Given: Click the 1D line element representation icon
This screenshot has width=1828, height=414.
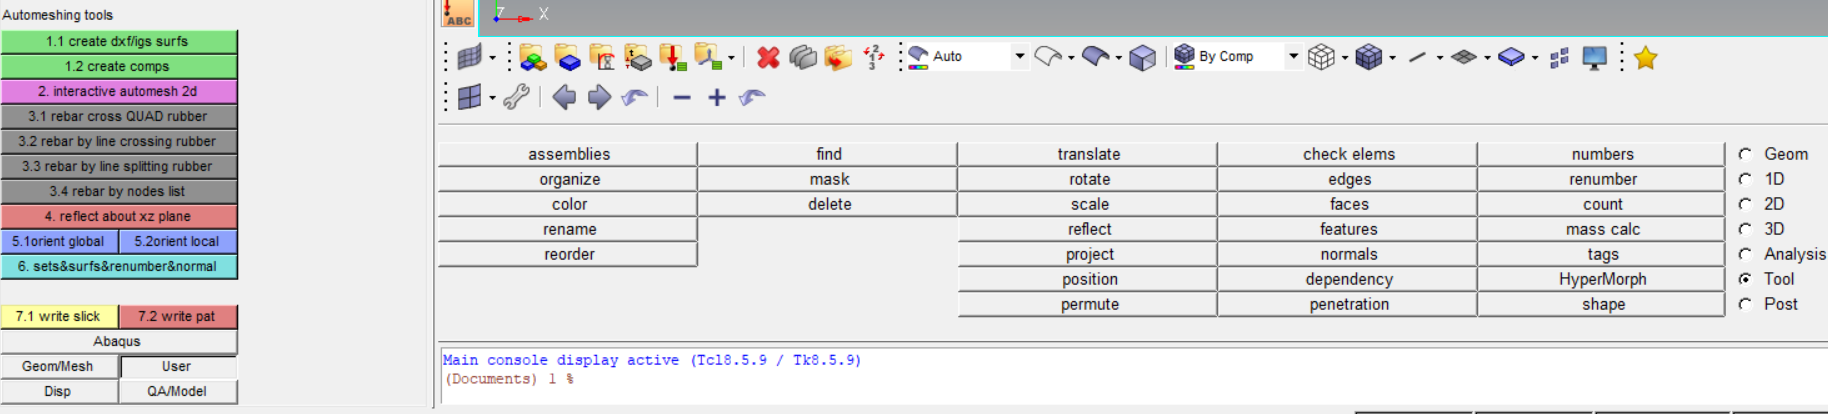Looking at the screenshot, I should point(1417,57).
